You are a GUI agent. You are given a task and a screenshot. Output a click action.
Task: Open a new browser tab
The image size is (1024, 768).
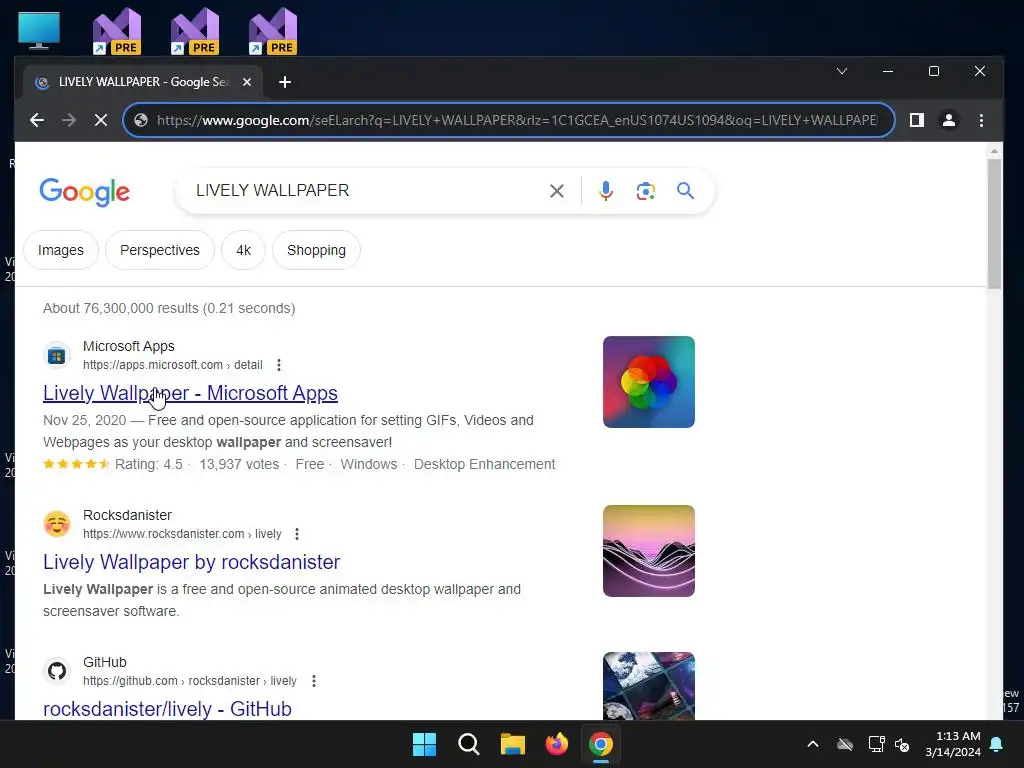pyautogui.click(x=285, y=82)
